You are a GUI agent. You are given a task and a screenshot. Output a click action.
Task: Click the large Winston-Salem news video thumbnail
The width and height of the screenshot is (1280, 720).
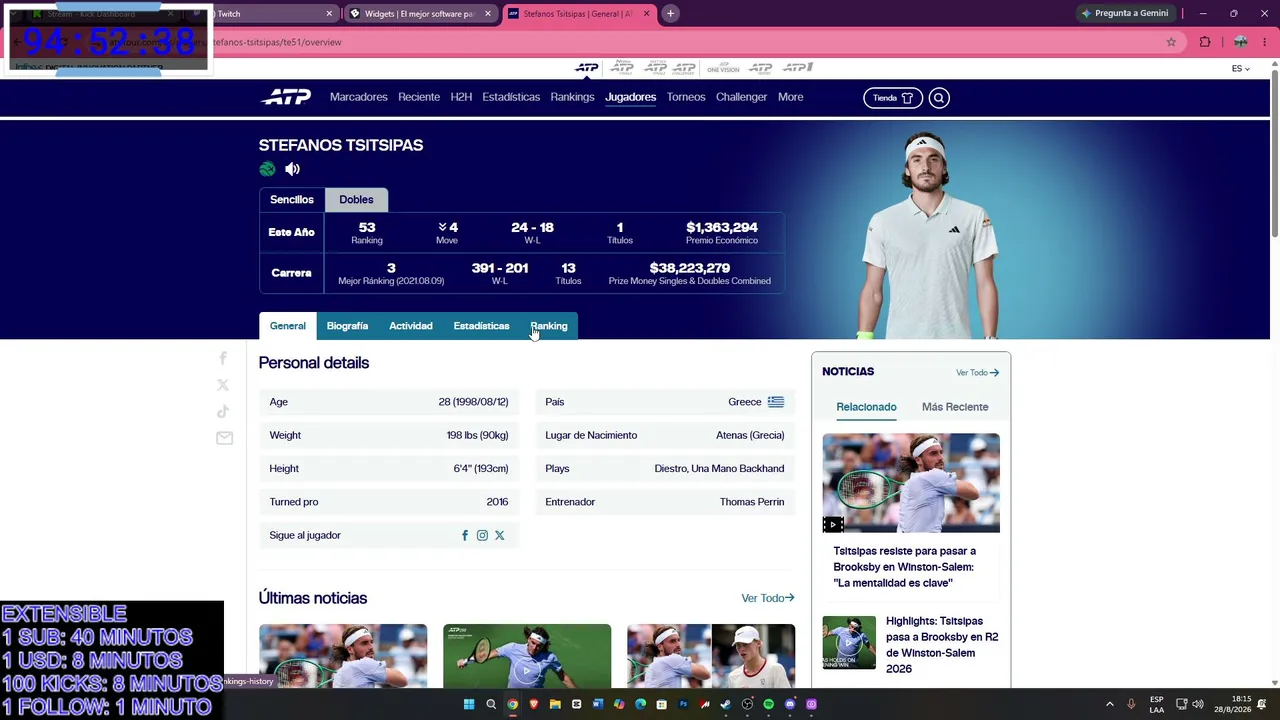[x=911, y=483]
